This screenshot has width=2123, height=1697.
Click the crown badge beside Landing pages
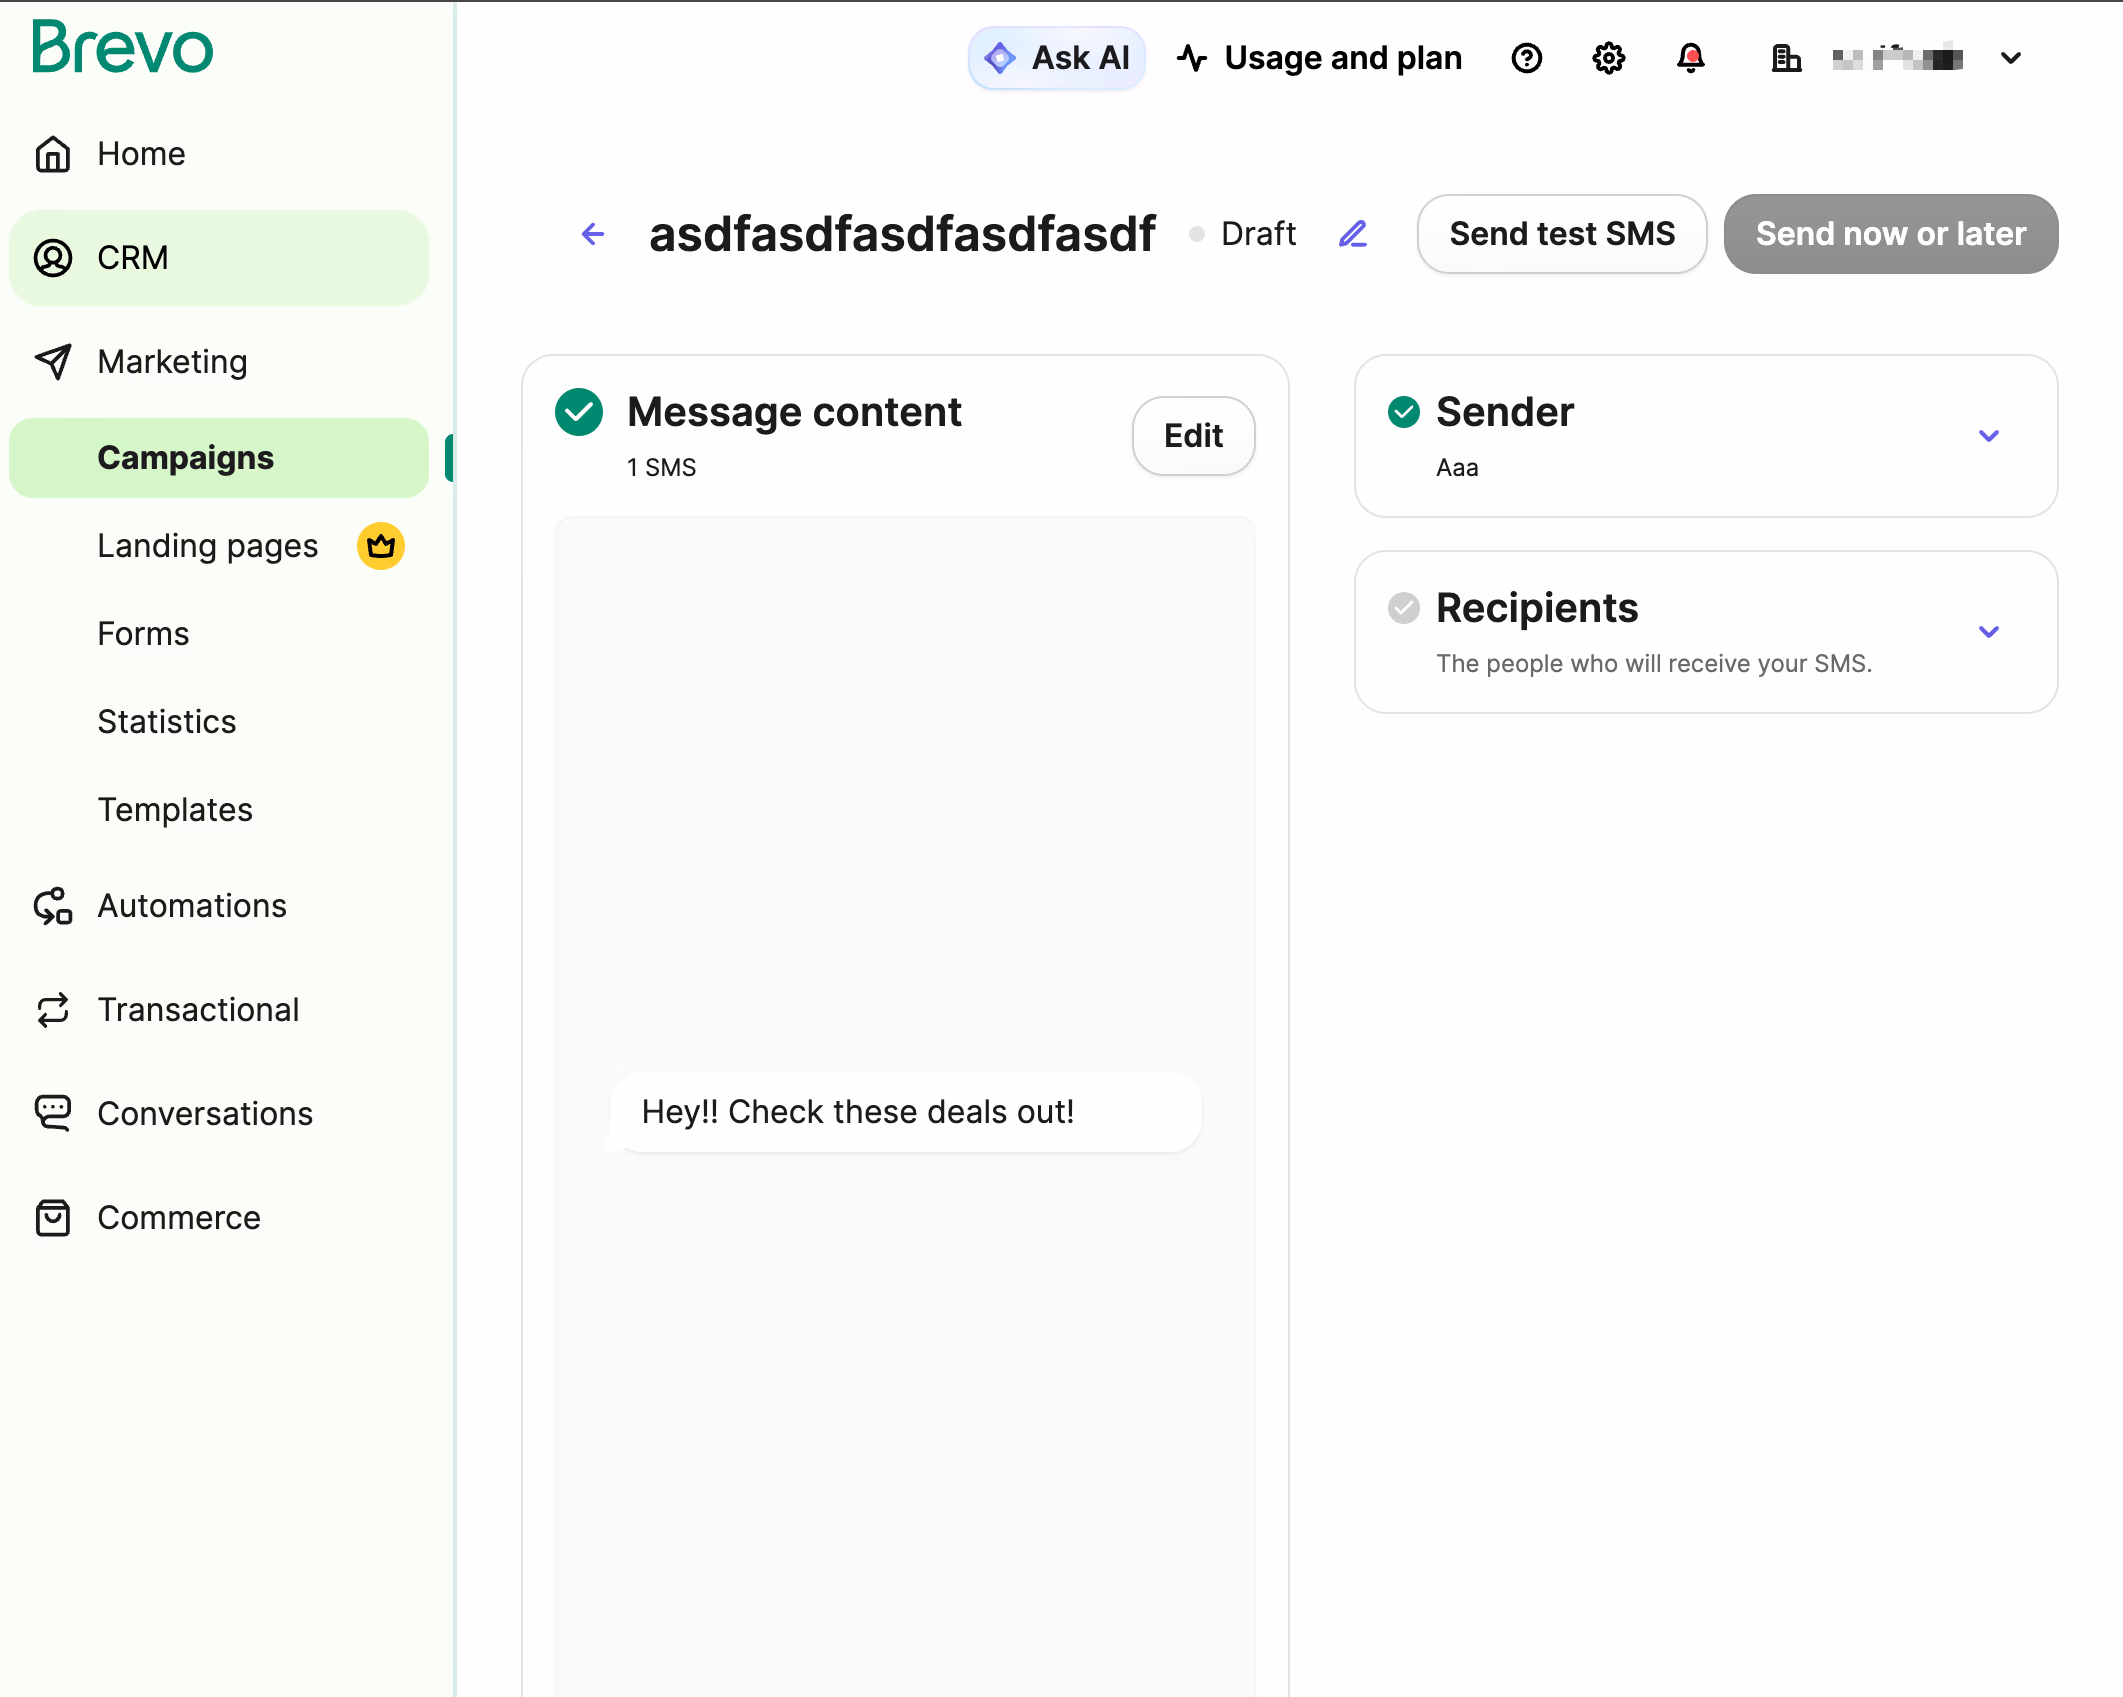click(381, 546)
